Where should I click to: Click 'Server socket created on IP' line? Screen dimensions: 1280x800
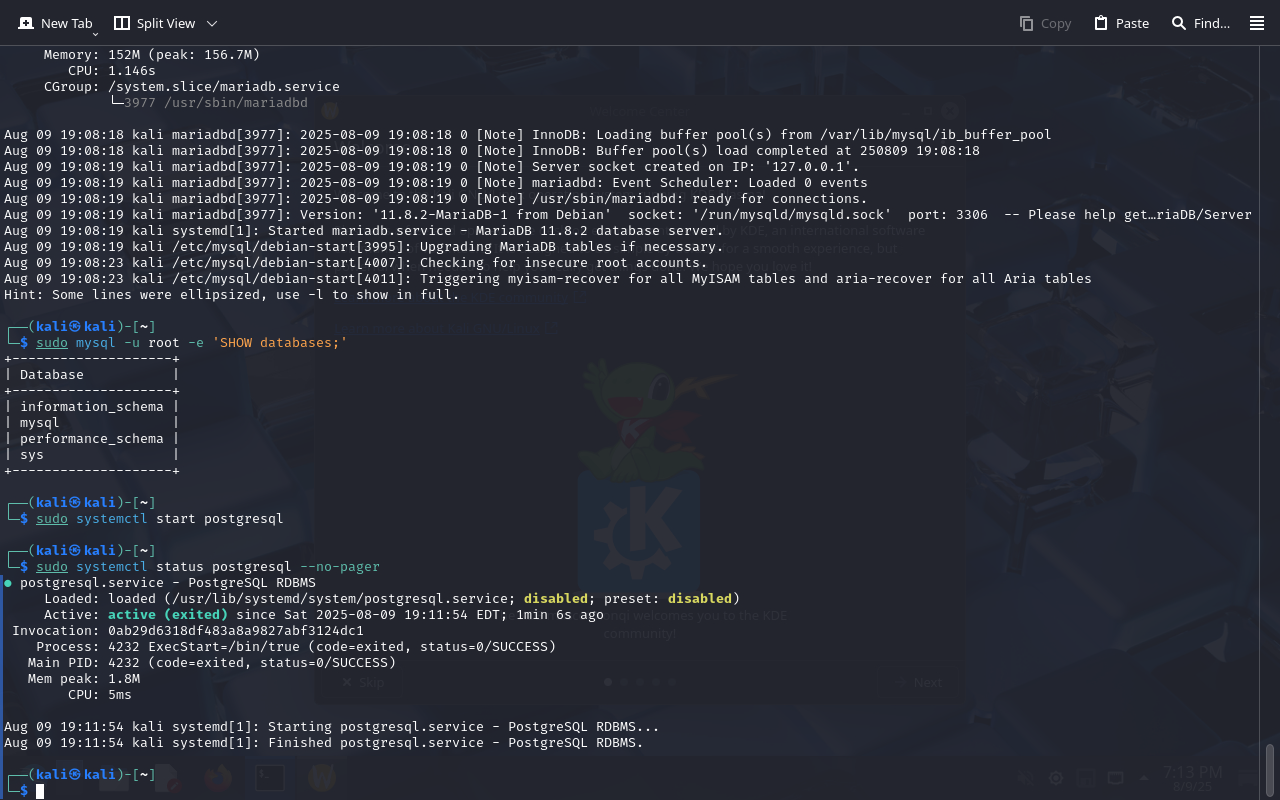(x=432, y=167)
